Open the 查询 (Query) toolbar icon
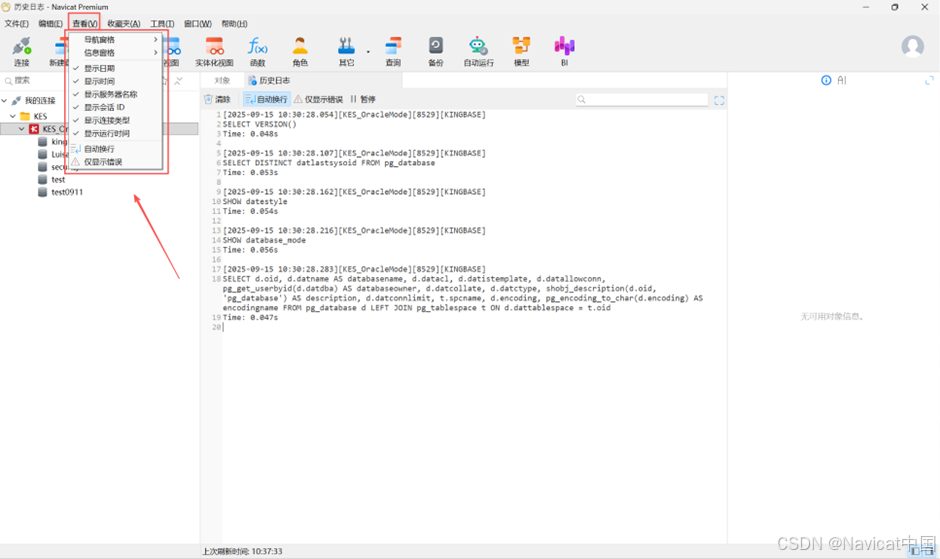The image size is (940, 559). tap(393, 51)
